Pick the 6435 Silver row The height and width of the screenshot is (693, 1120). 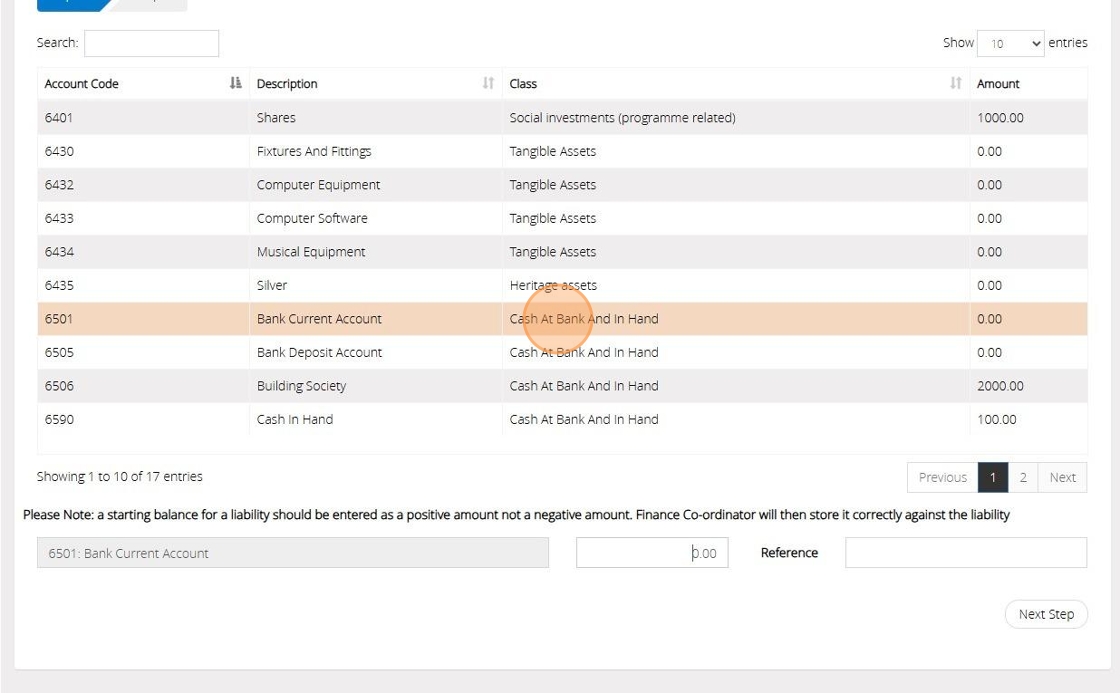tap(271, 286)
